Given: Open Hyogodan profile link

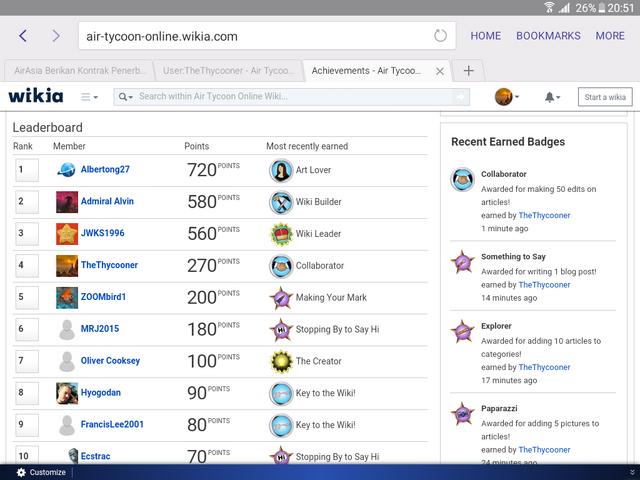Looking at the screenshot, I should [x=100, y=393].
